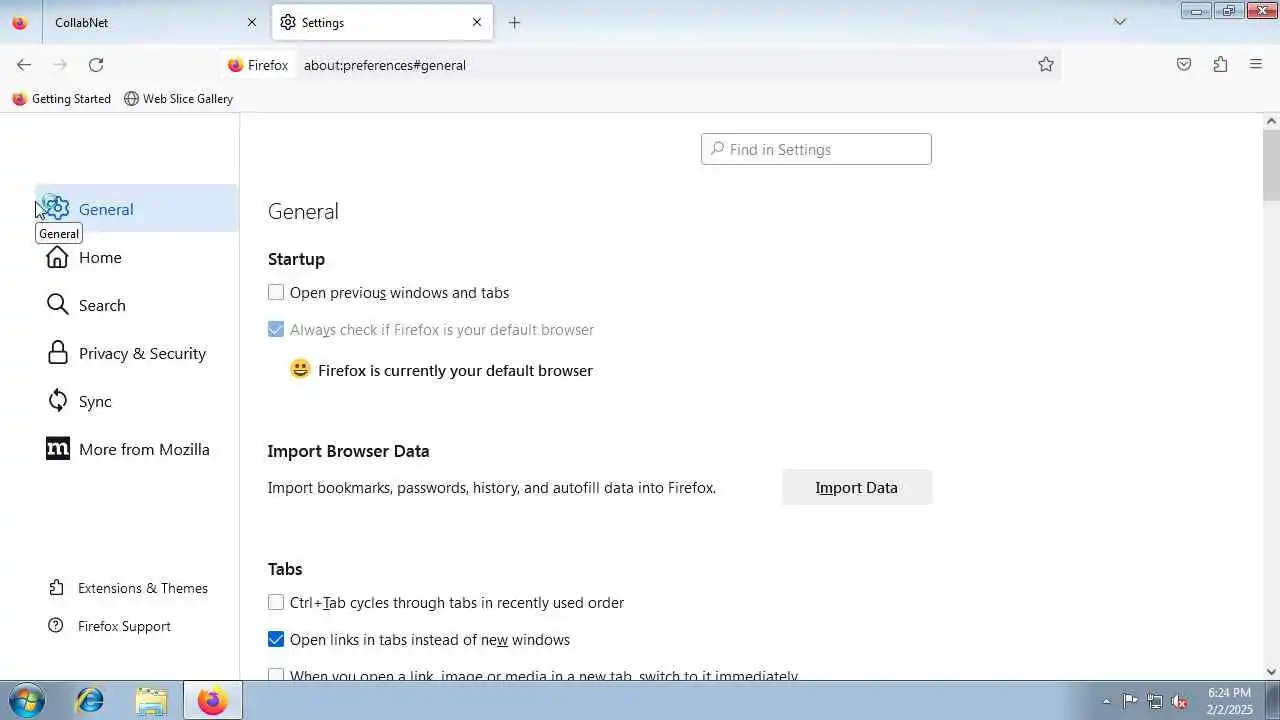This screenshot has height=720, width=1280.
Task: Click the Import Data button
Action: pos(857,487)
